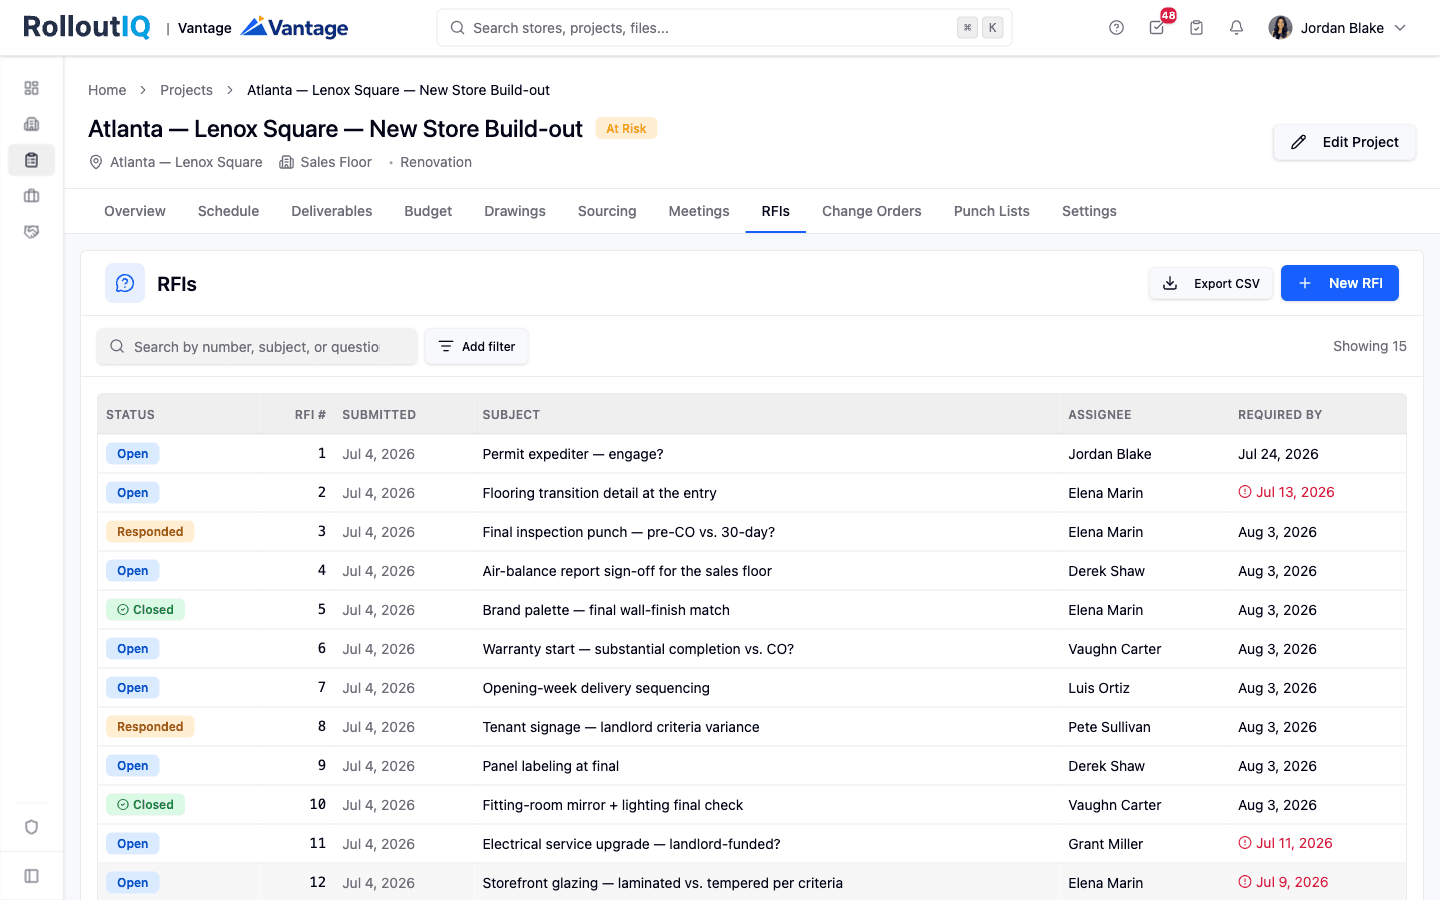This screenshot has width=1440, height=900.
Task: Switch to the Overview tab
Action: 135,211
